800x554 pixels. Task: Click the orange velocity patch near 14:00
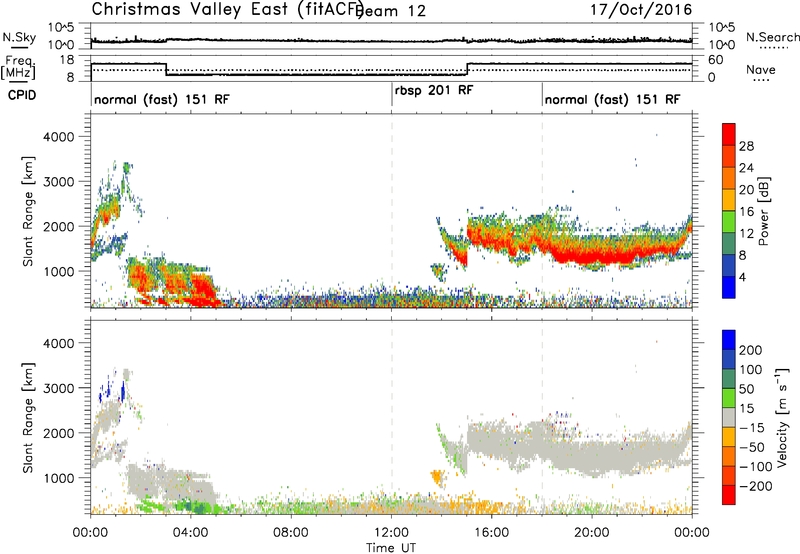tap(437, 478)
